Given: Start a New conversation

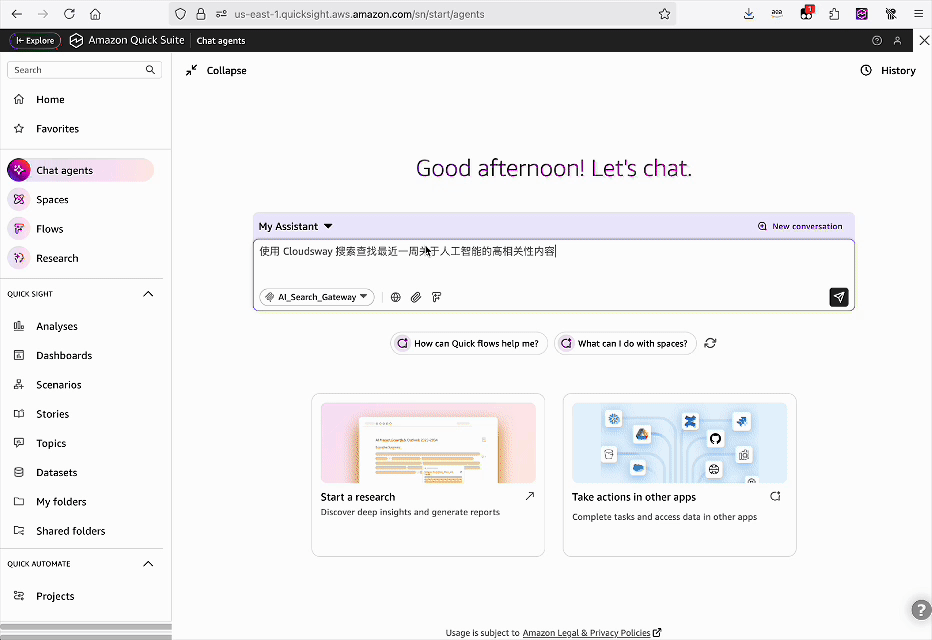Looking at the screenshot, I should pos(800,227).
